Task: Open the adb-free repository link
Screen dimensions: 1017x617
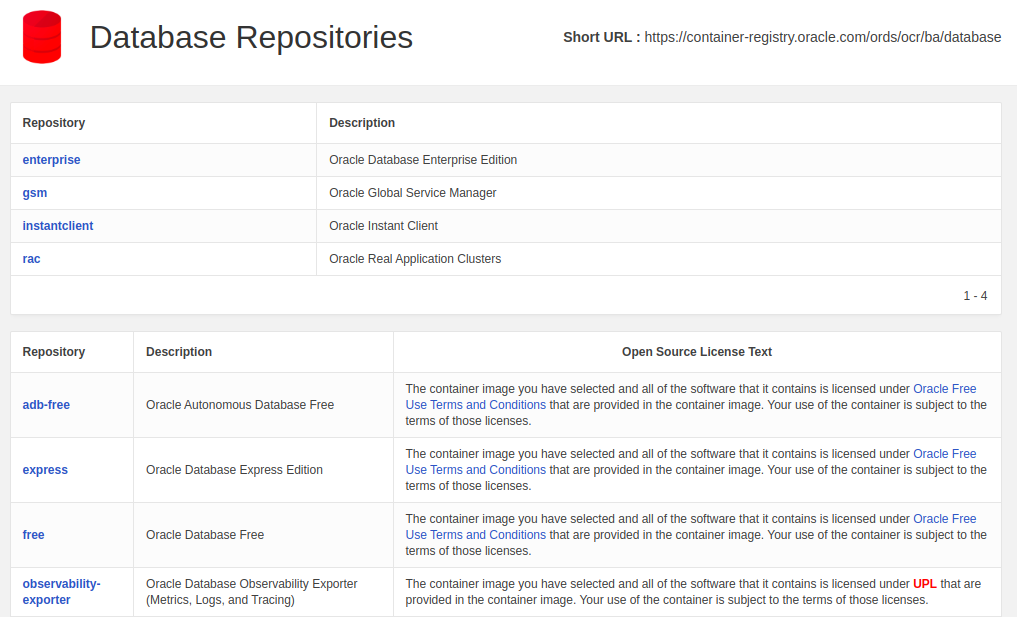Action: [x=46, y=405]
